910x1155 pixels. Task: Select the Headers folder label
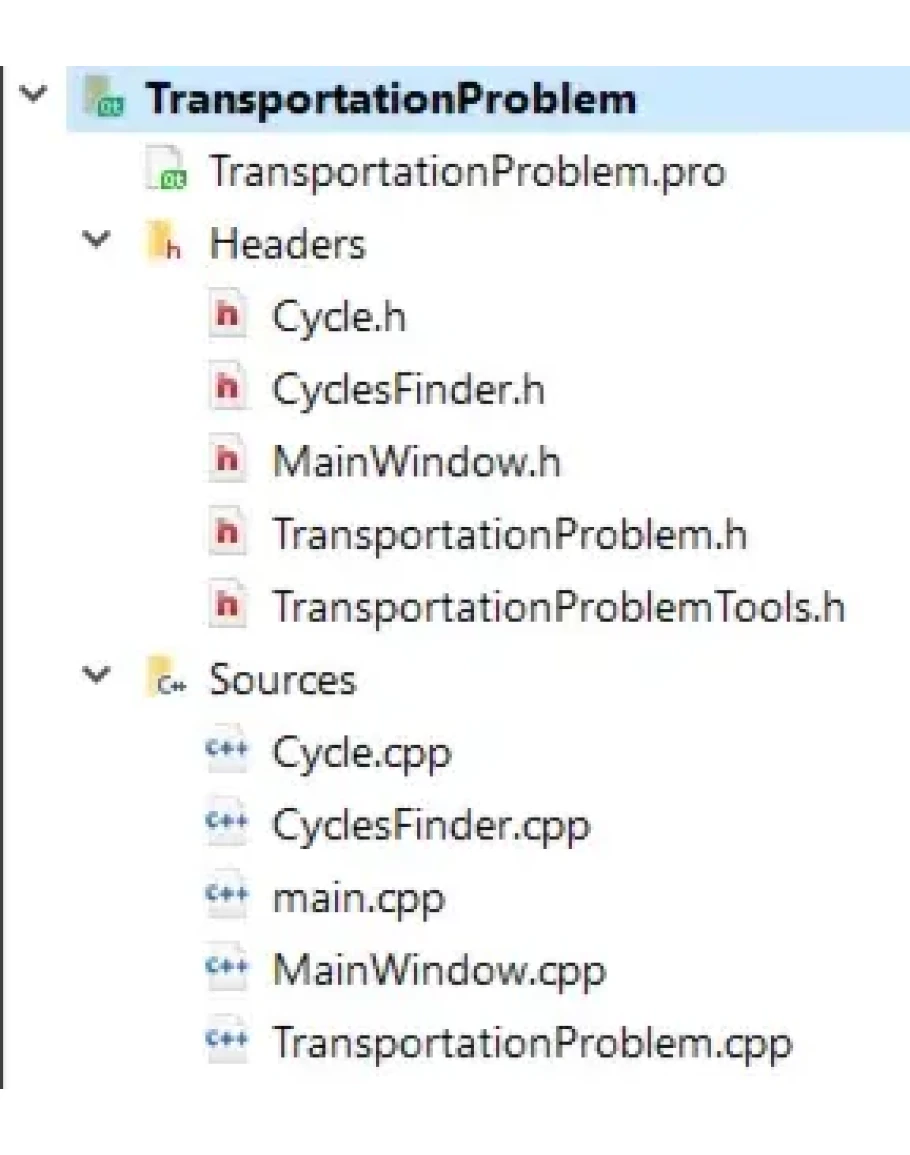(x=287, y=244)
